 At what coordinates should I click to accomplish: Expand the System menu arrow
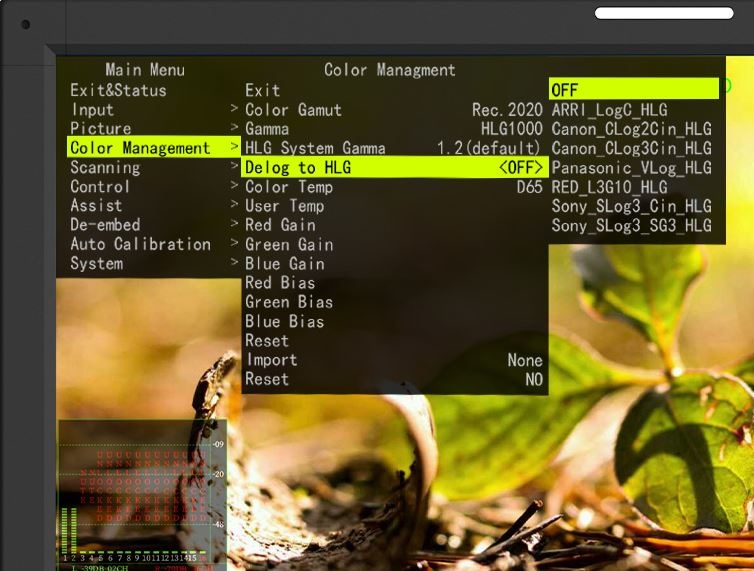pos(234,263)
